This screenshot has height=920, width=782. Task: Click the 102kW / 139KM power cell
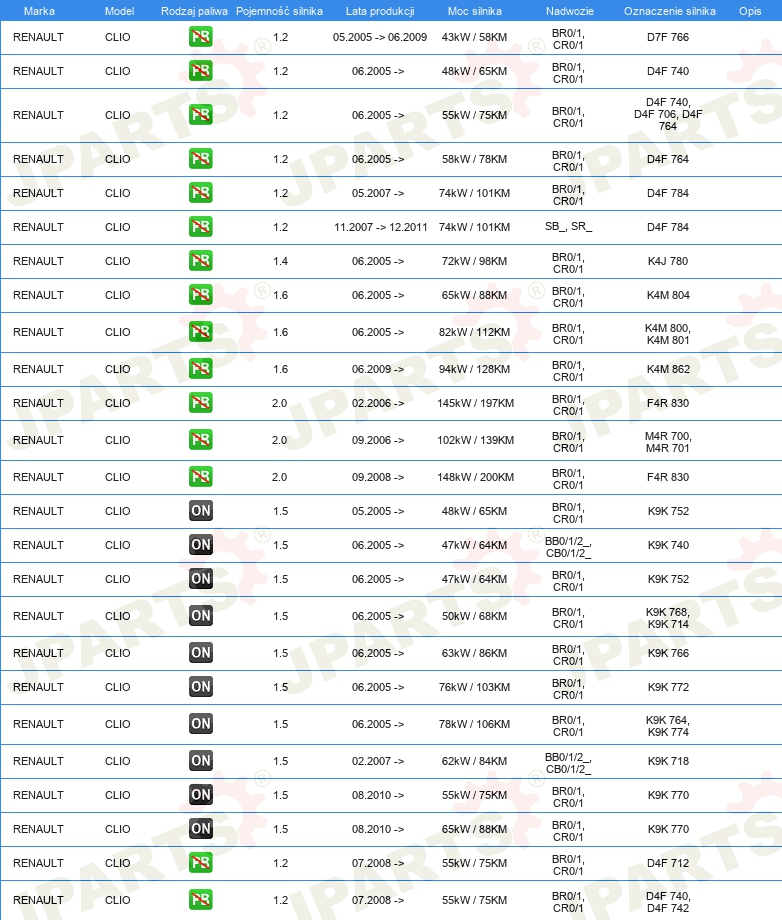tap(475, 440)
